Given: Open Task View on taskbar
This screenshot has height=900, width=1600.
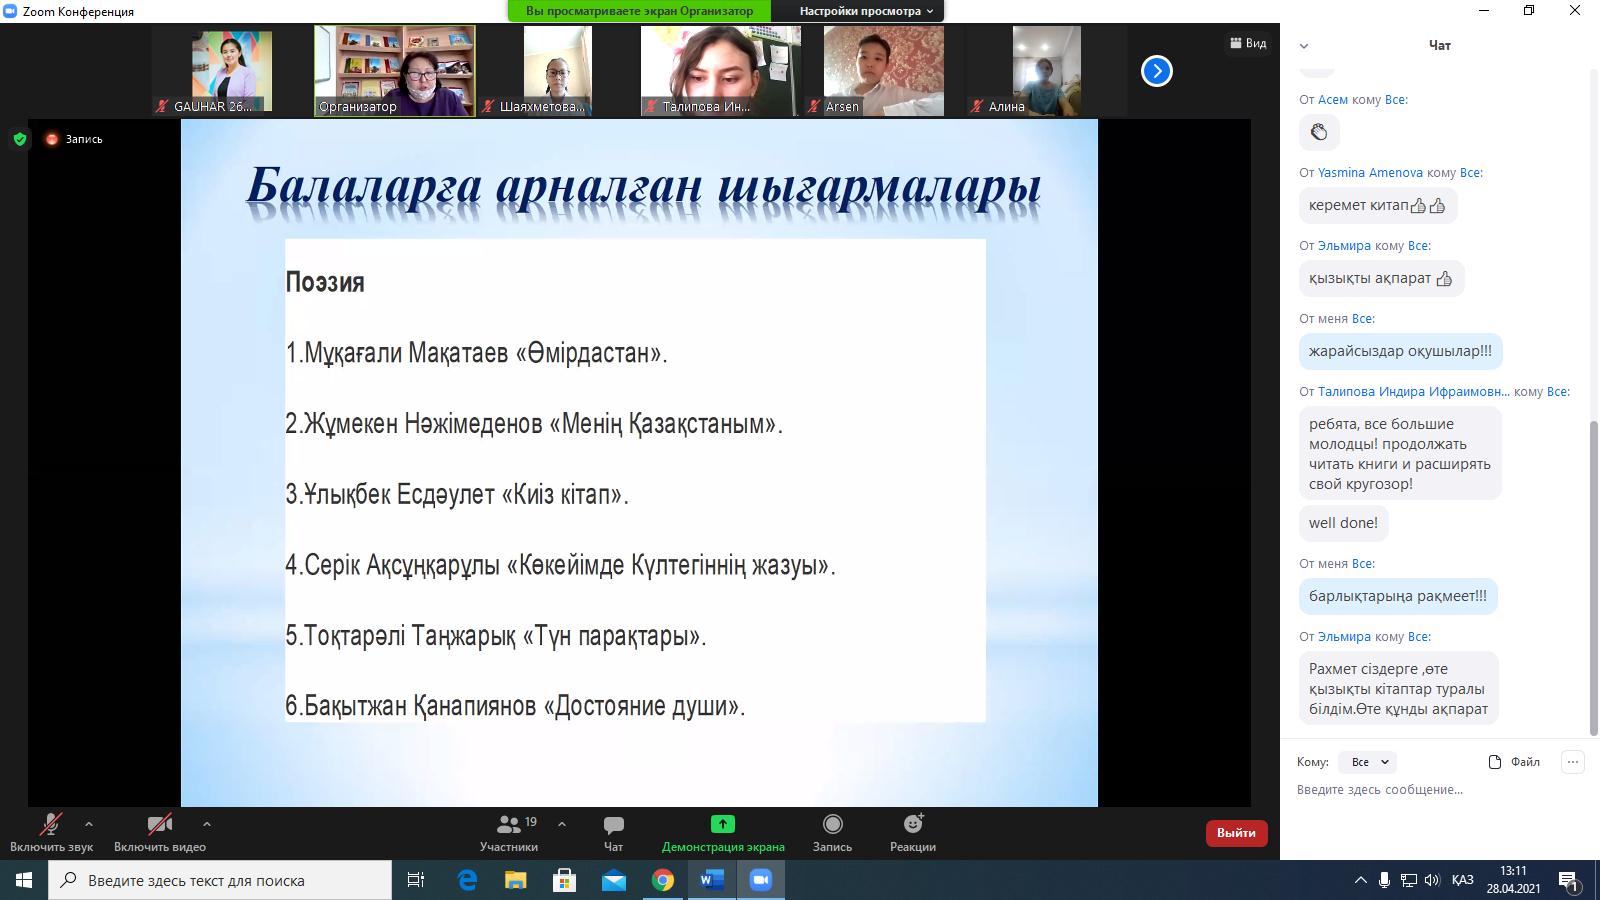Looking at the screenshot, I should tap(416, 880).
